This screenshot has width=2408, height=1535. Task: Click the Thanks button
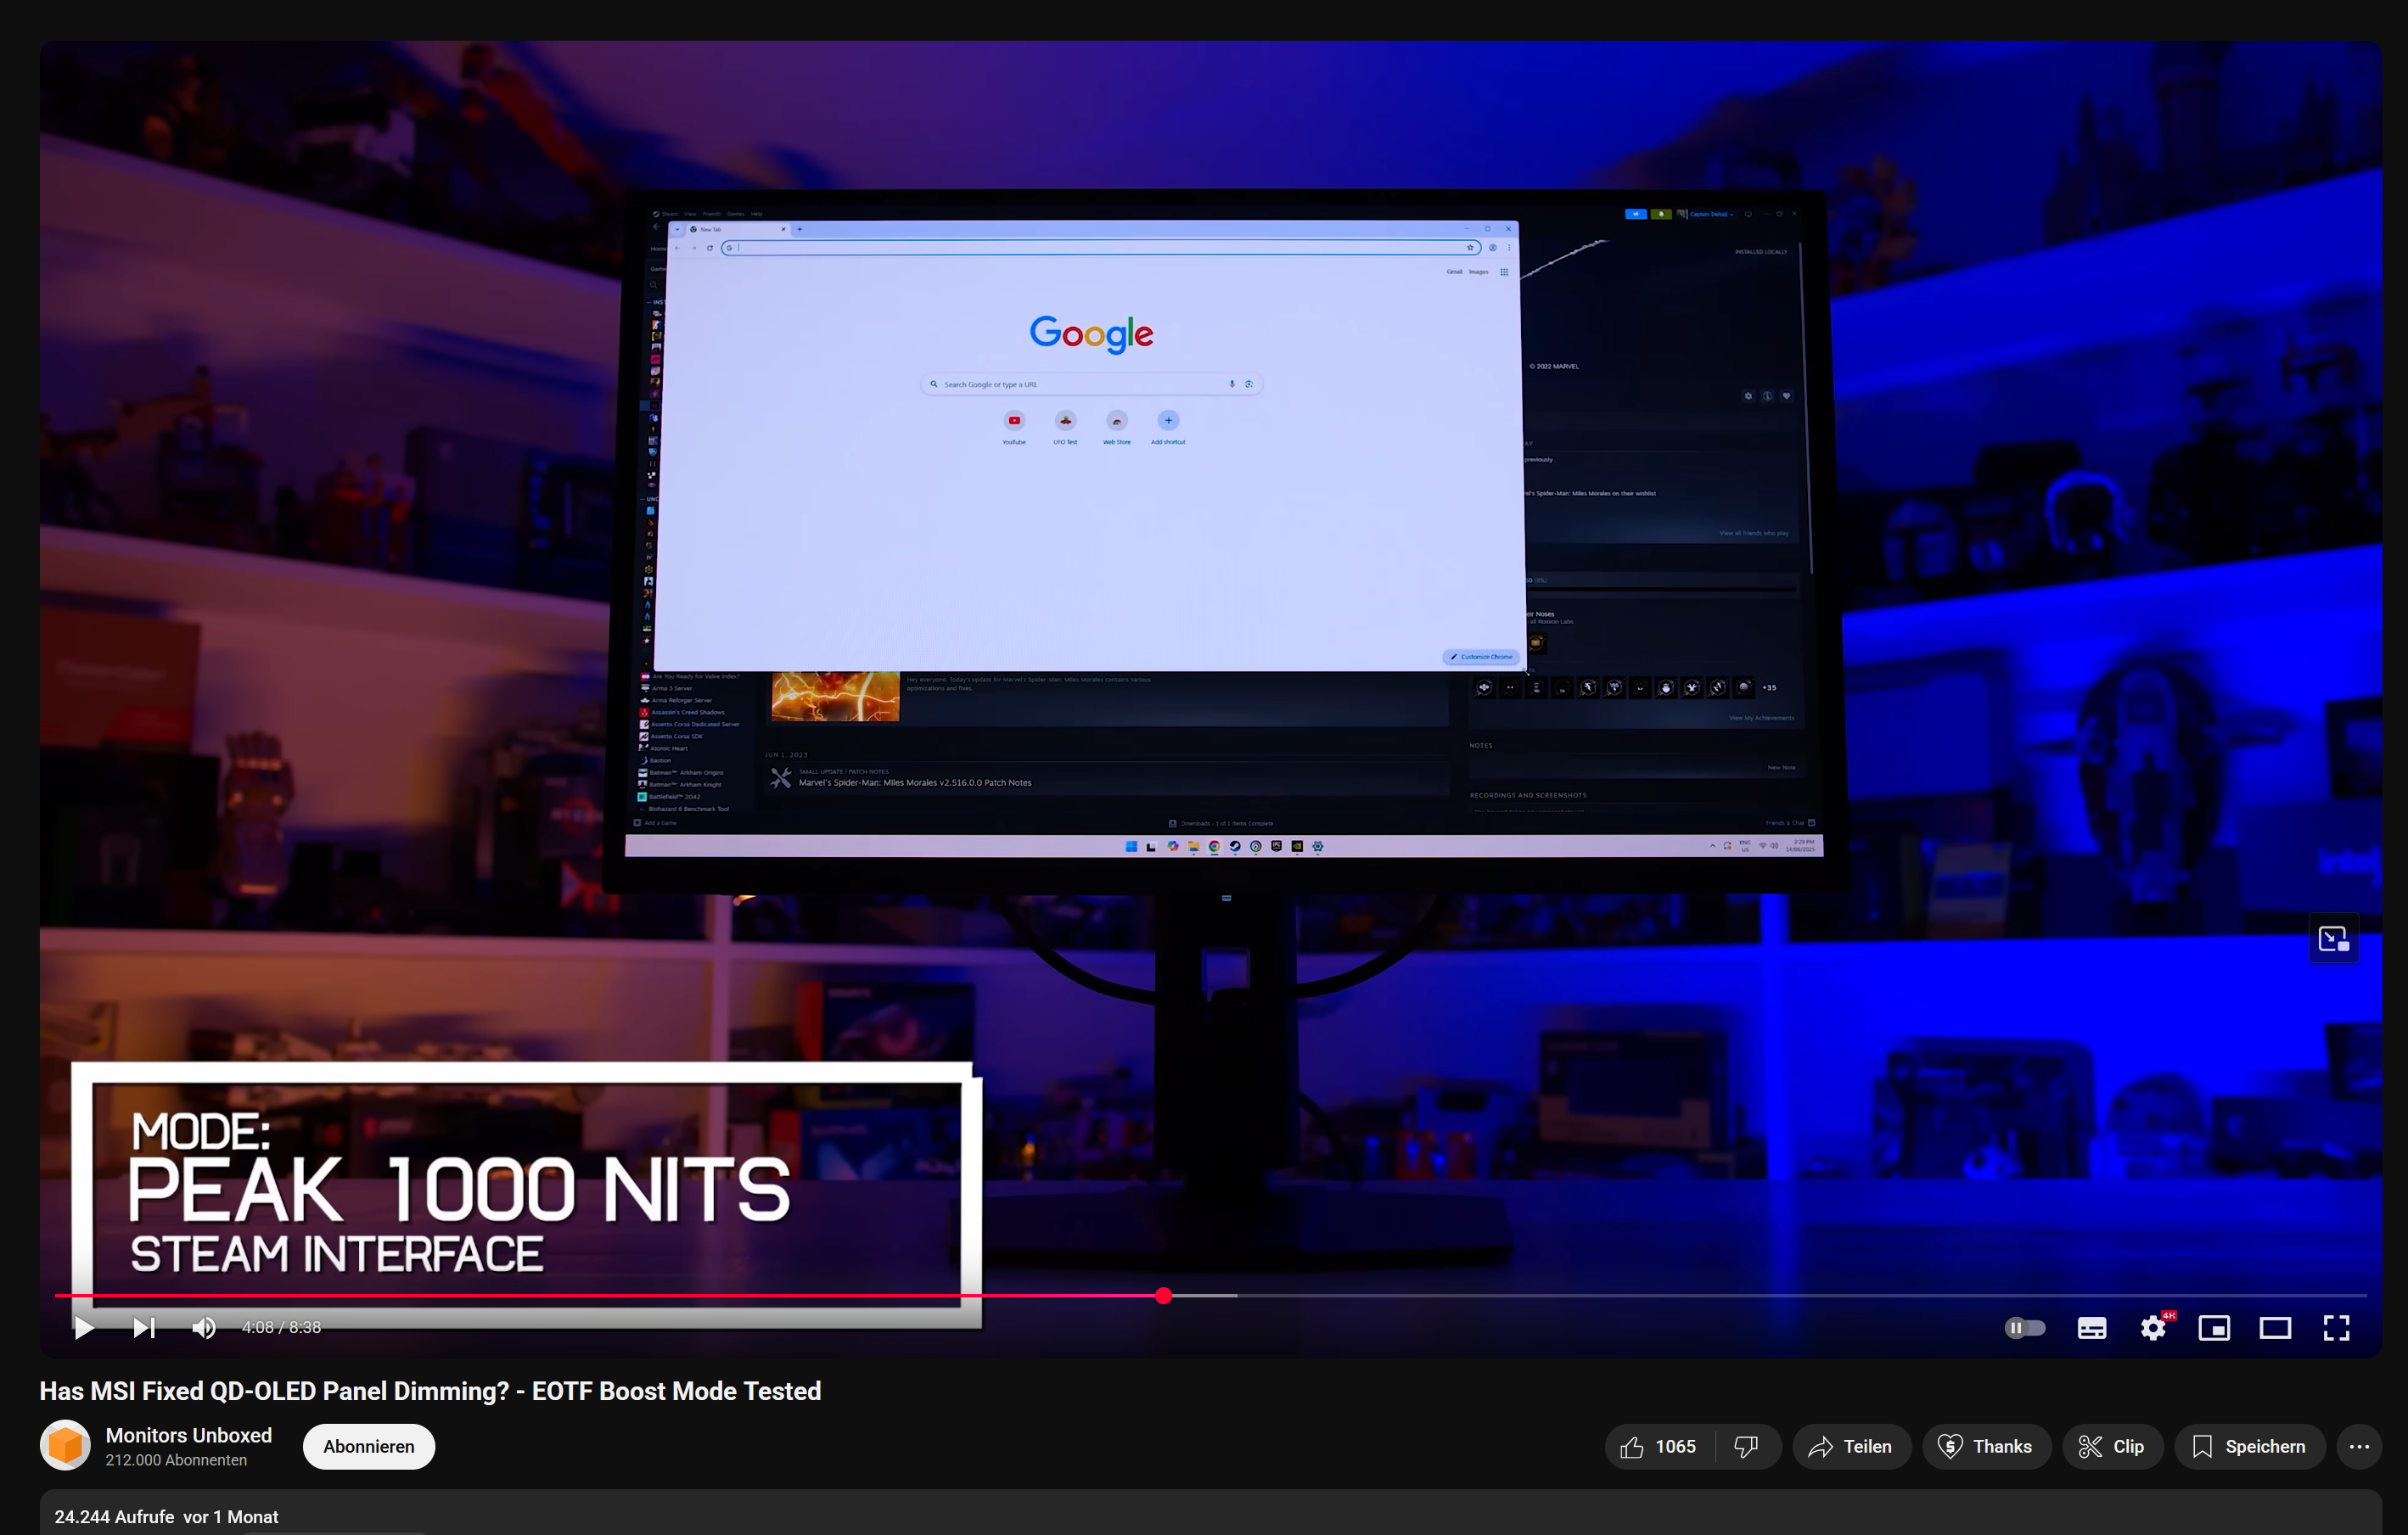click(1985, 1446)
